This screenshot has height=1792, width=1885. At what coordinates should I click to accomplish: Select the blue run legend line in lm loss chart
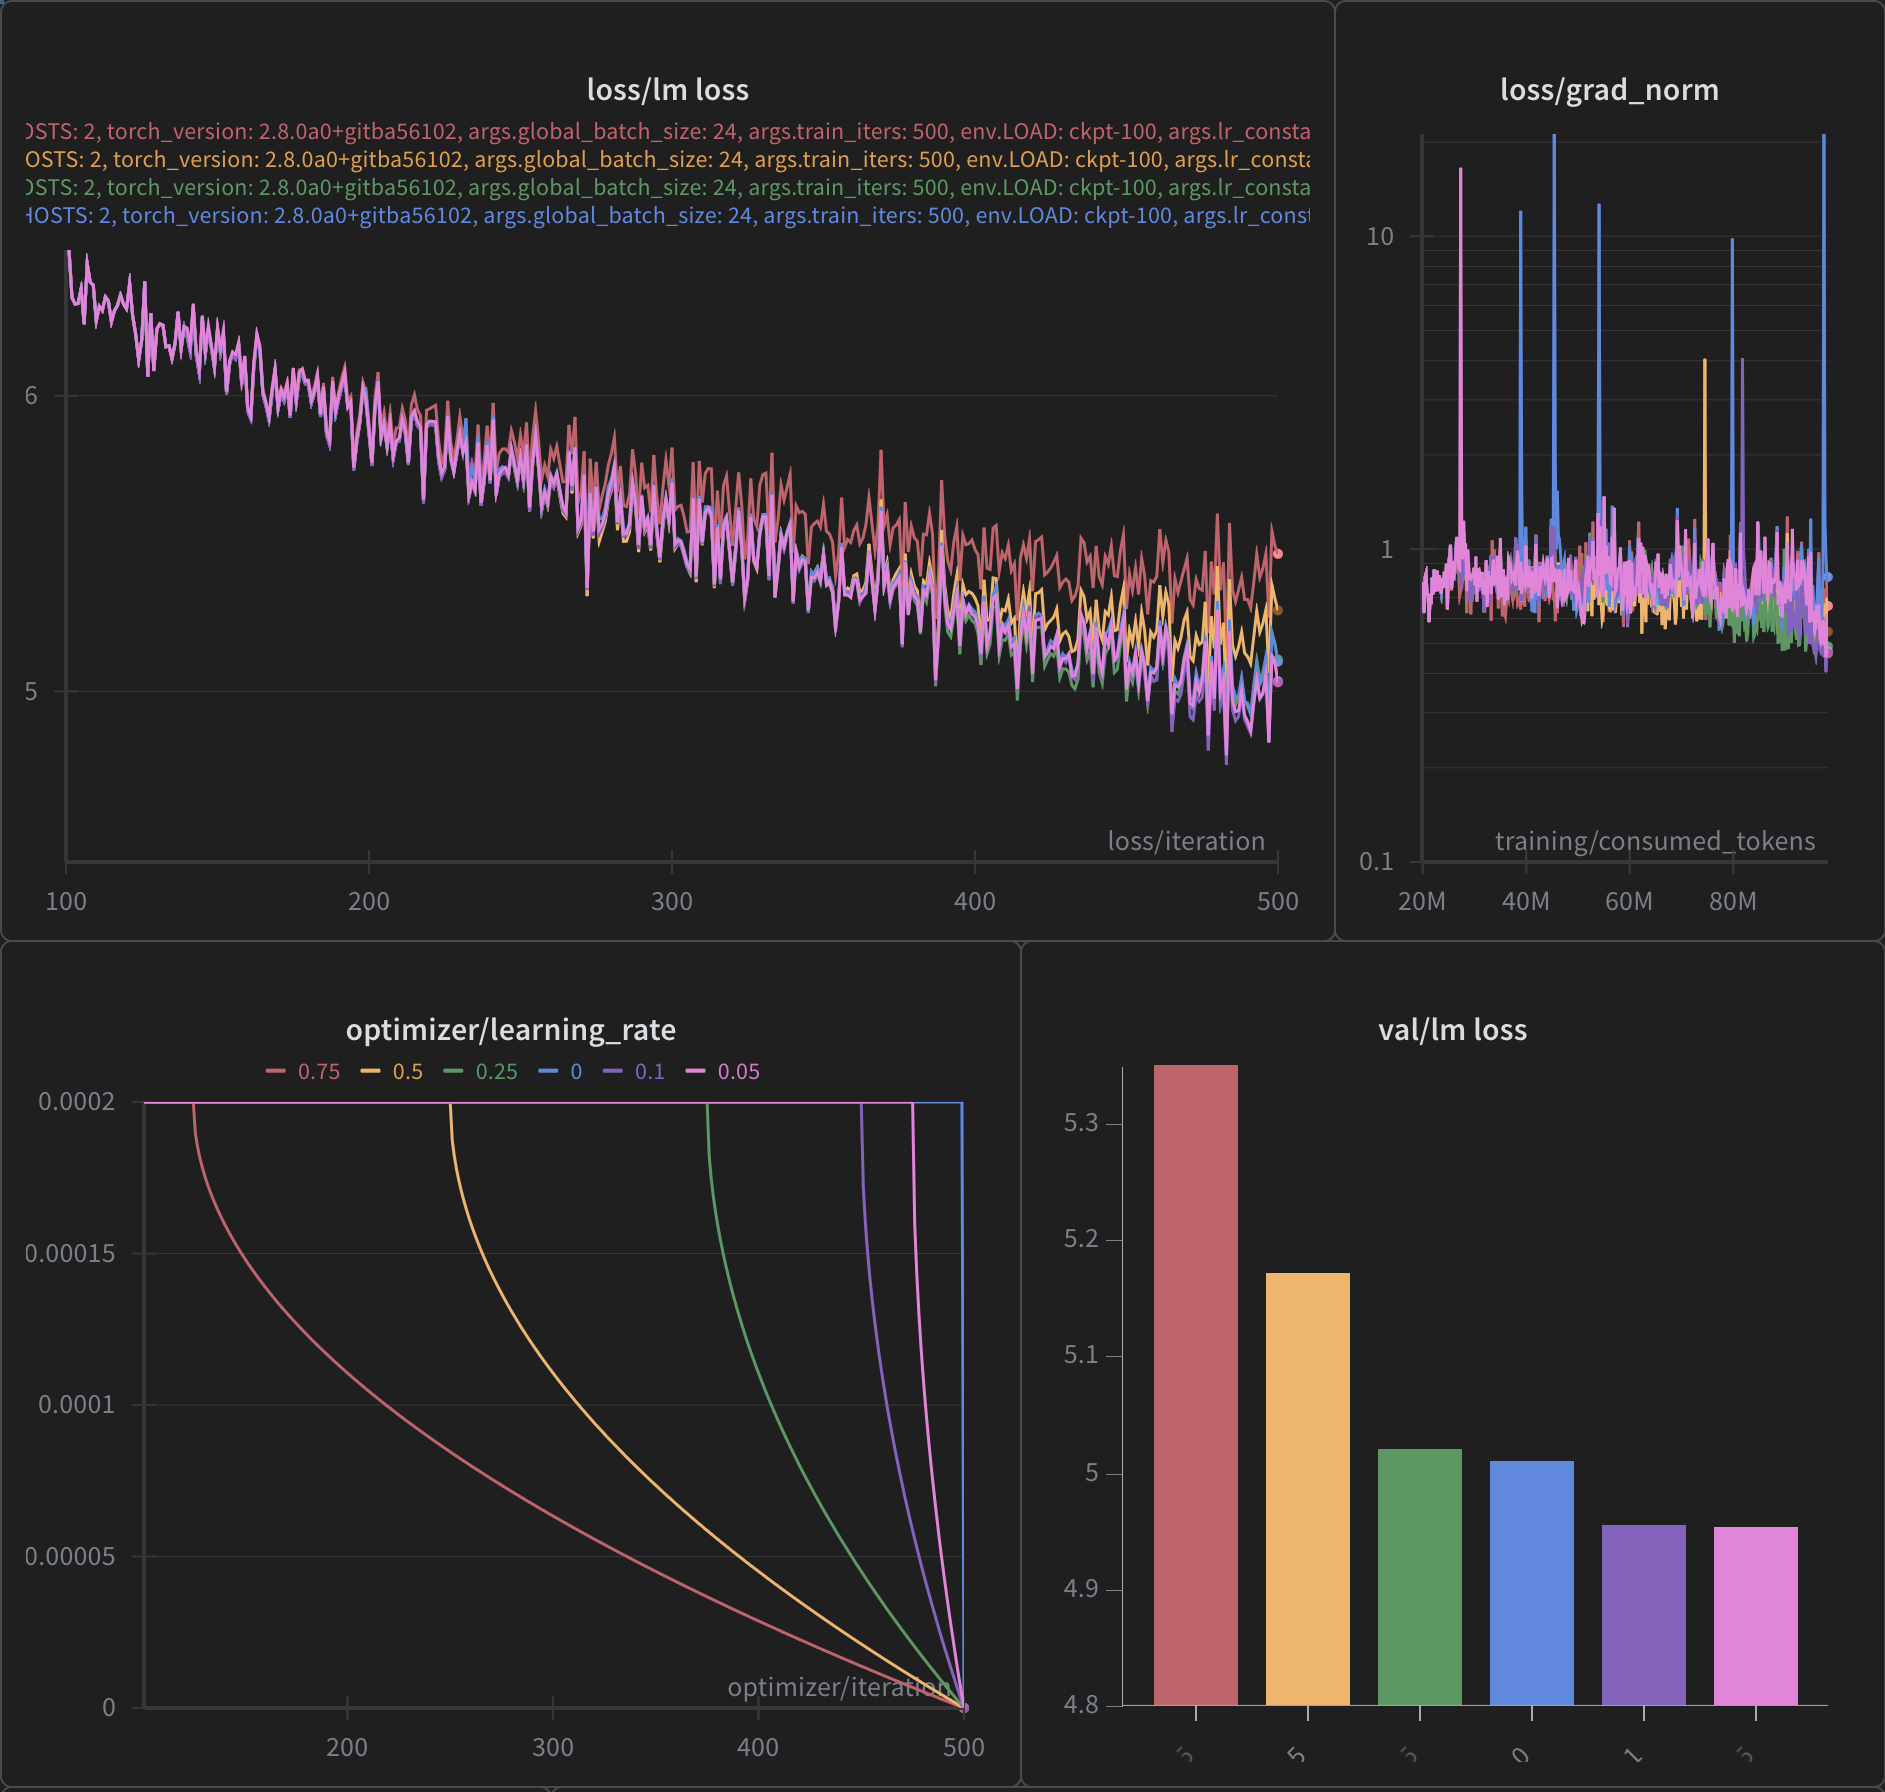[667, 216]
